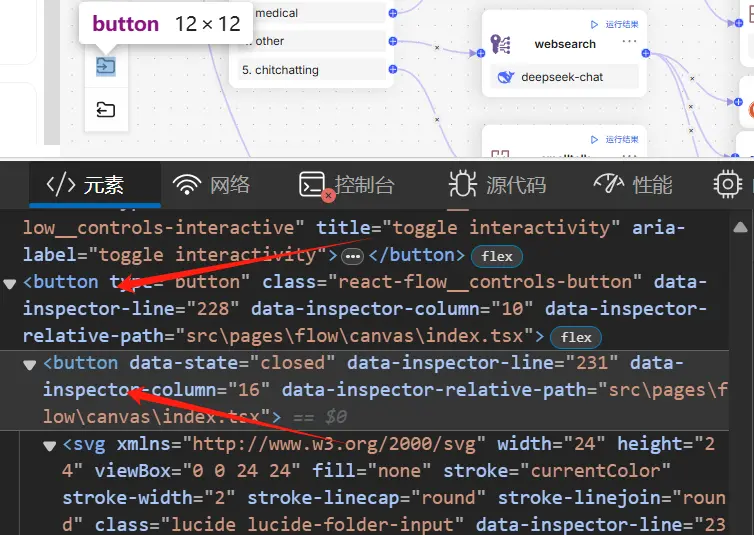Select the medical category row
The width and height of the screenshot is (754, 535).
click(314, 13)
